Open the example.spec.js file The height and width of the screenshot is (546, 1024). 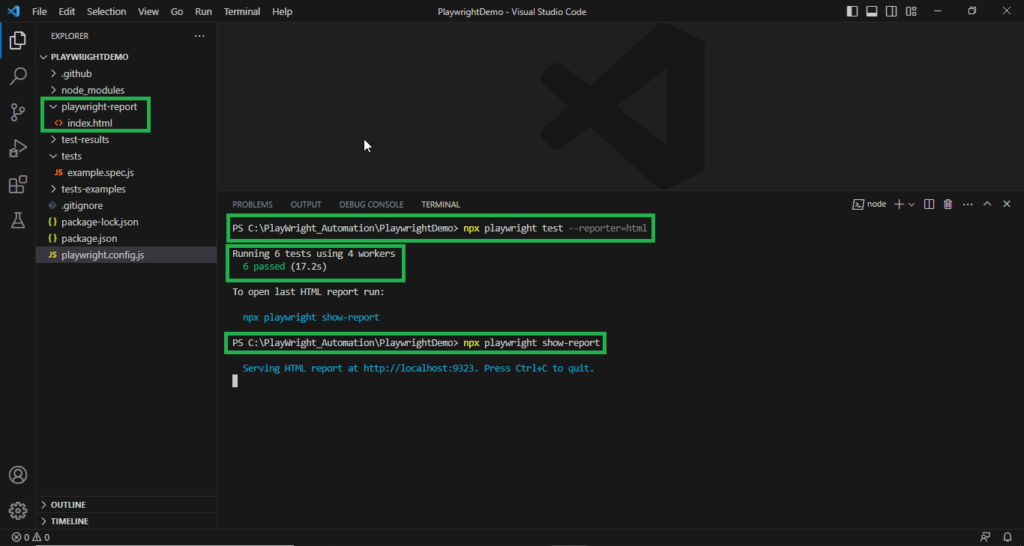(100, 173)
